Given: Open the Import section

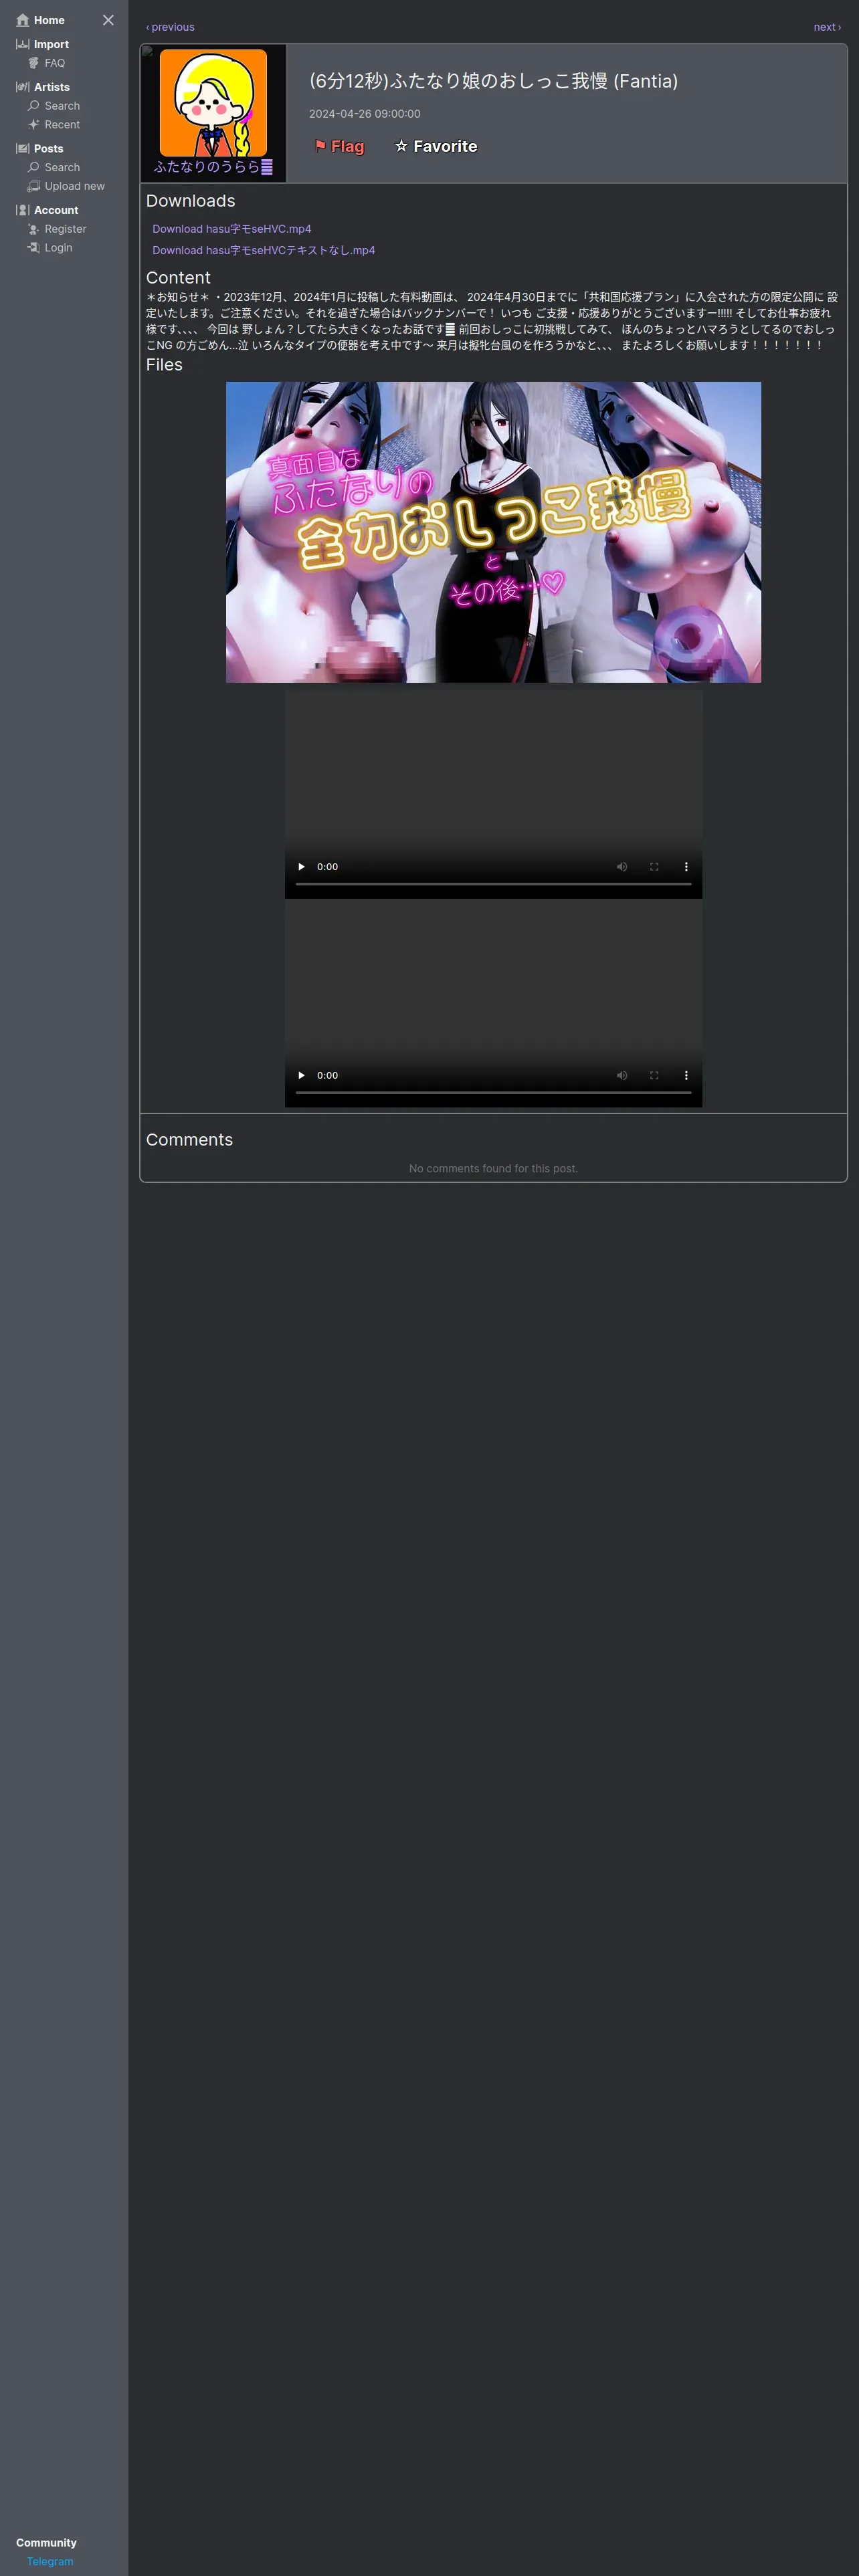Looking at the screenshot, I should 43,44.
